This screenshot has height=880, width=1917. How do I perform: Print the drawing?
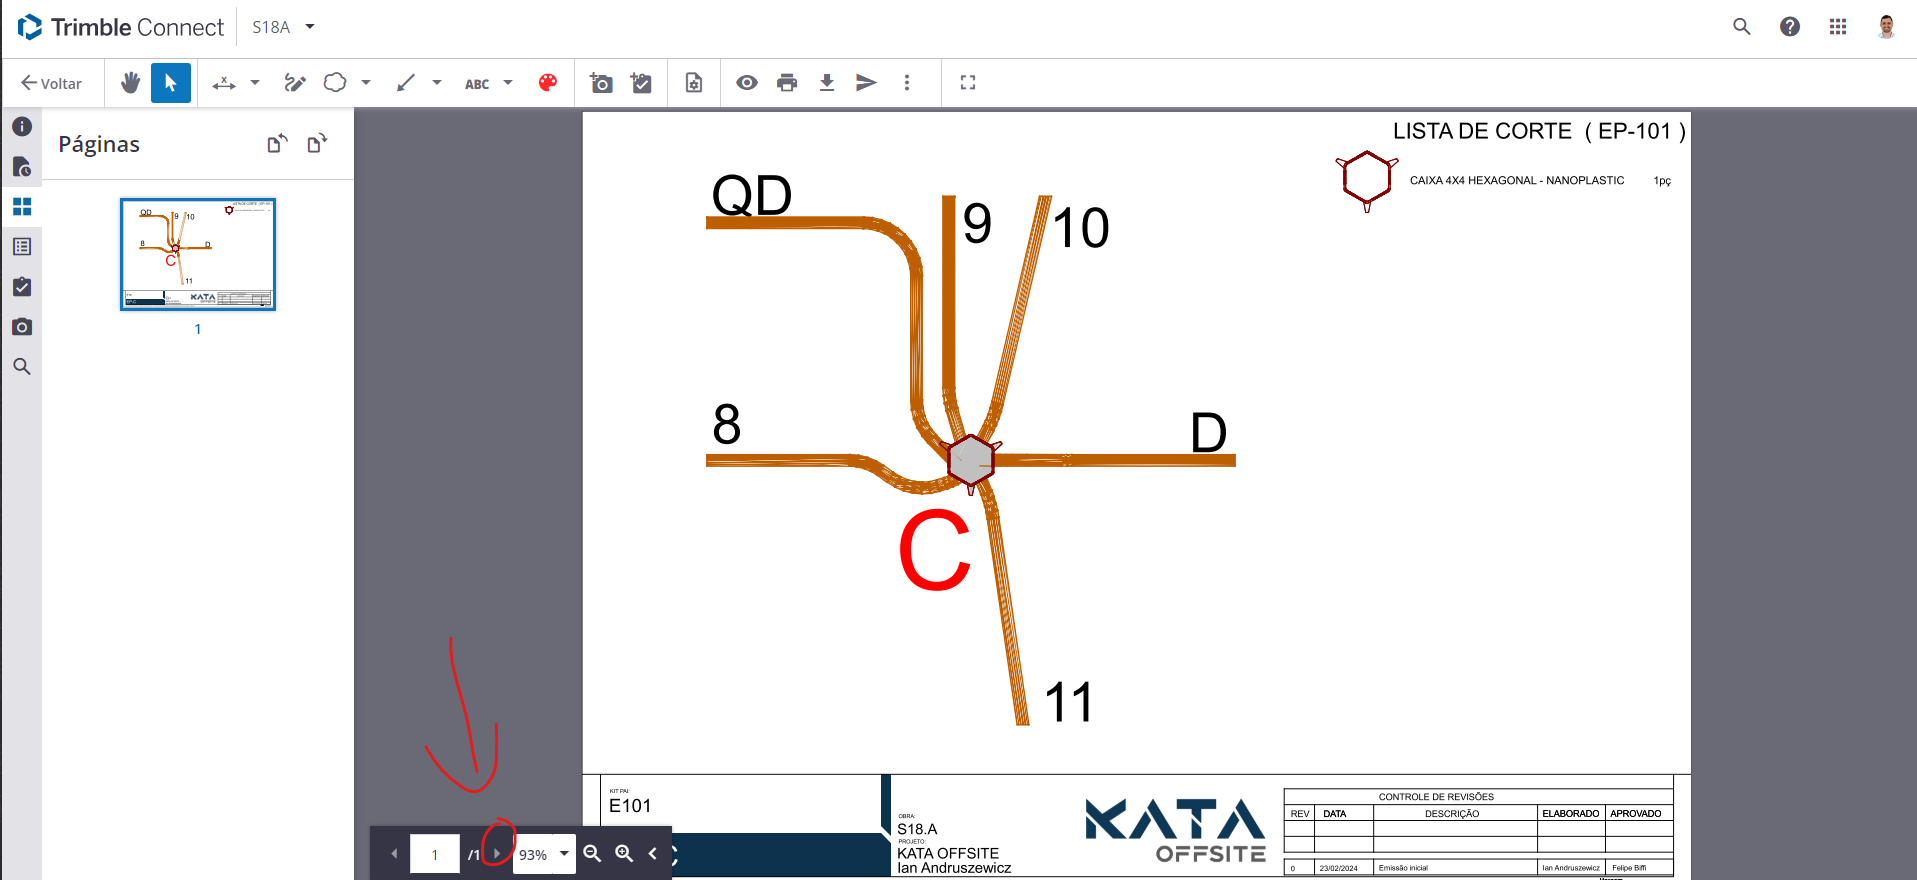coord(787,83)
